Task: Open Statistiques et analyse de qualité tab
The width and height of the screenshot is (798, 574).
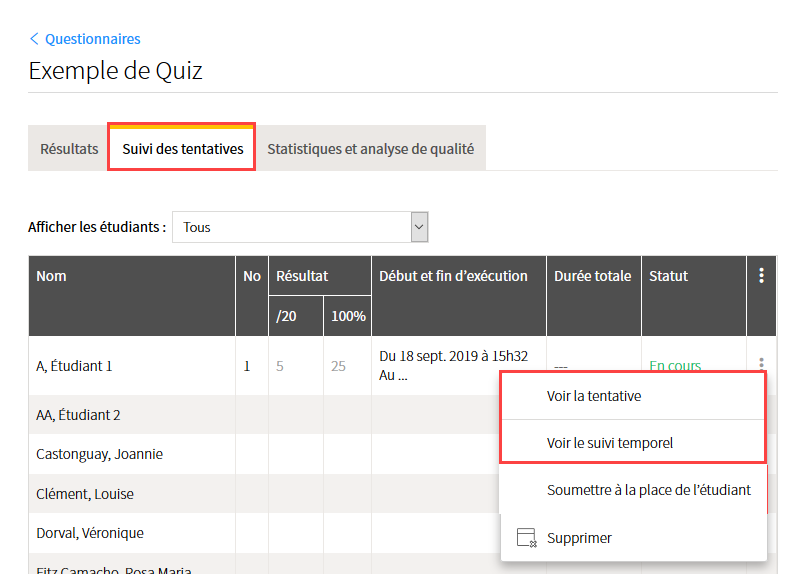Action: tap(370, 149)
